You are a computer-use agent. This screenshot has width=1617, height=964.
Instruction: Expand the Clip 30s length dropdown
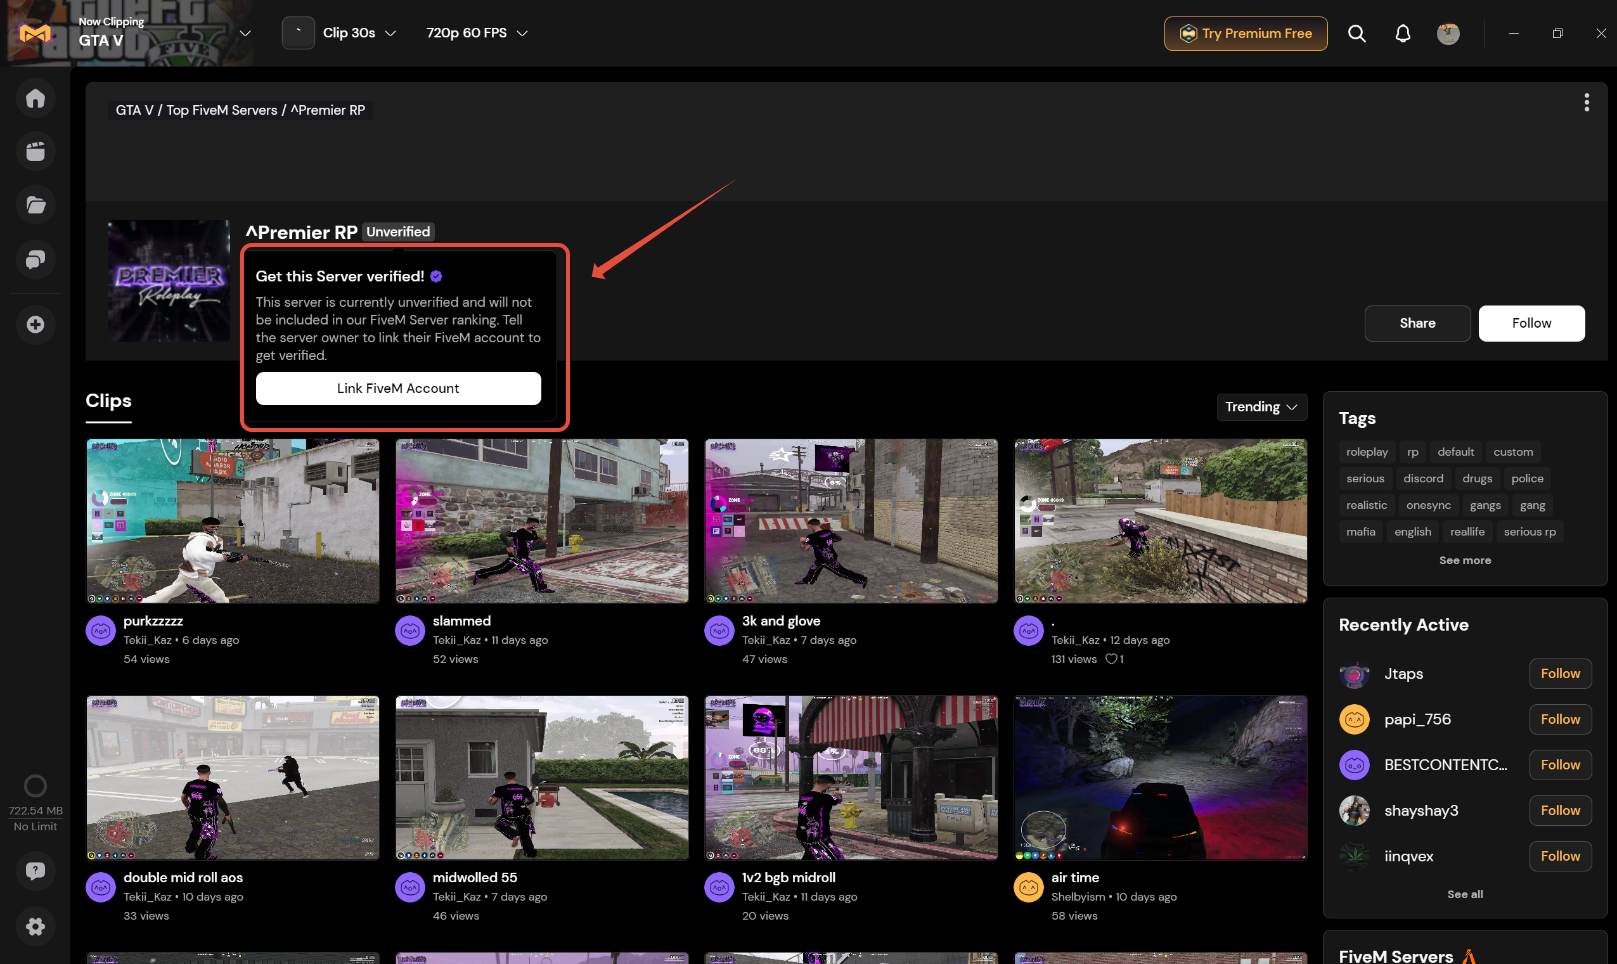click(359, 33)
